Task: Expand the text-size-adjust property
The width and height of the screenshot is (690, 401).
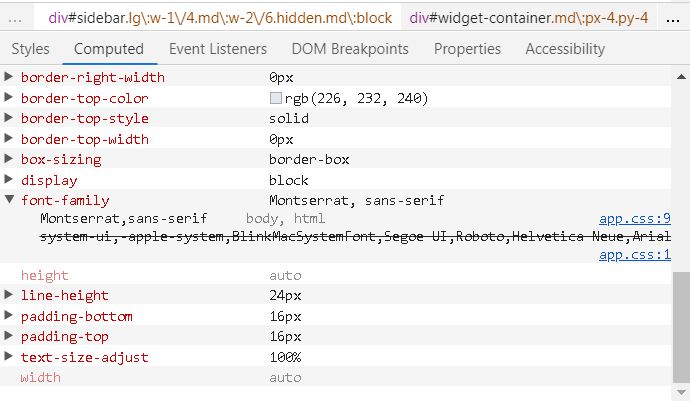Action: 8,356
